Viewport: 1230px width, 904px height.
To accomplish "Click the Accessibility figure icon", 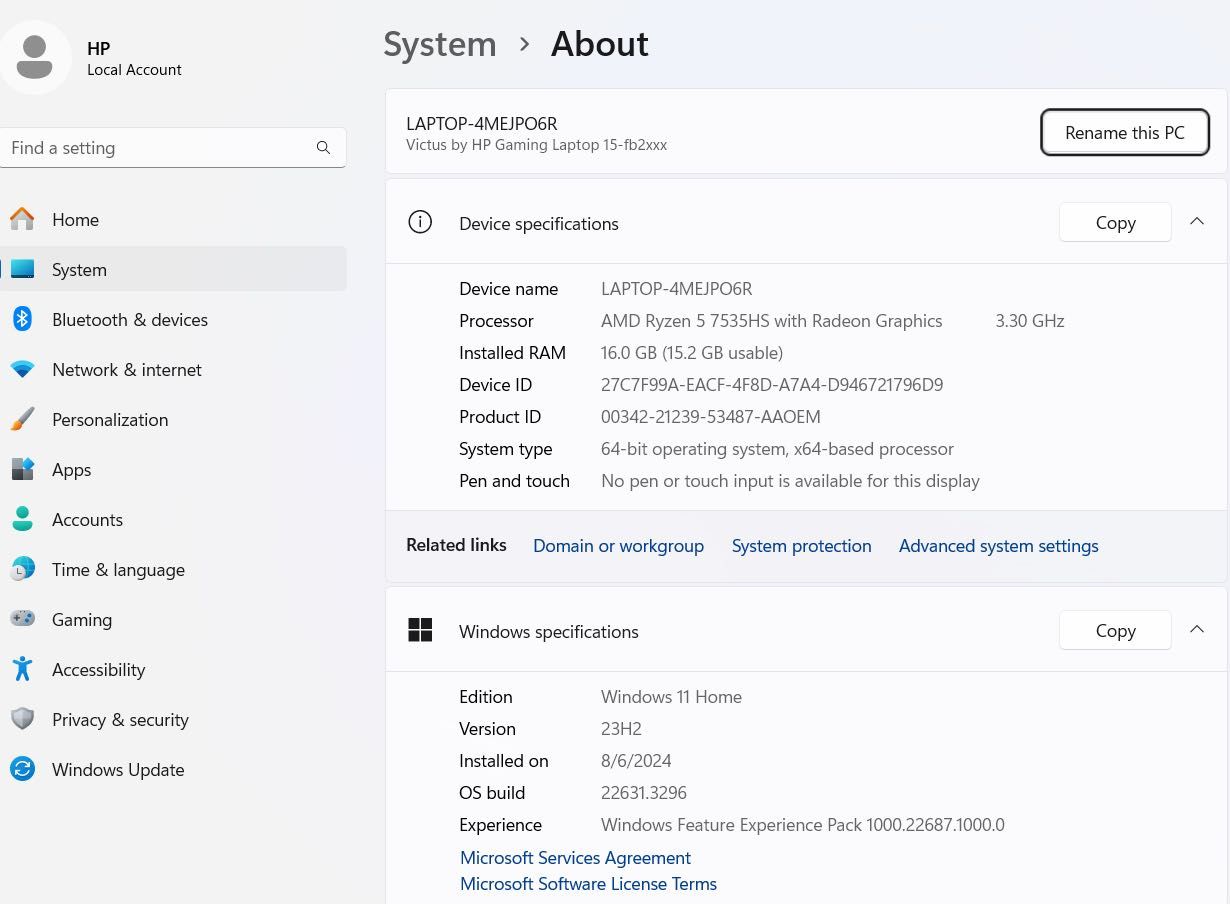I will click(x=22, y=669).
